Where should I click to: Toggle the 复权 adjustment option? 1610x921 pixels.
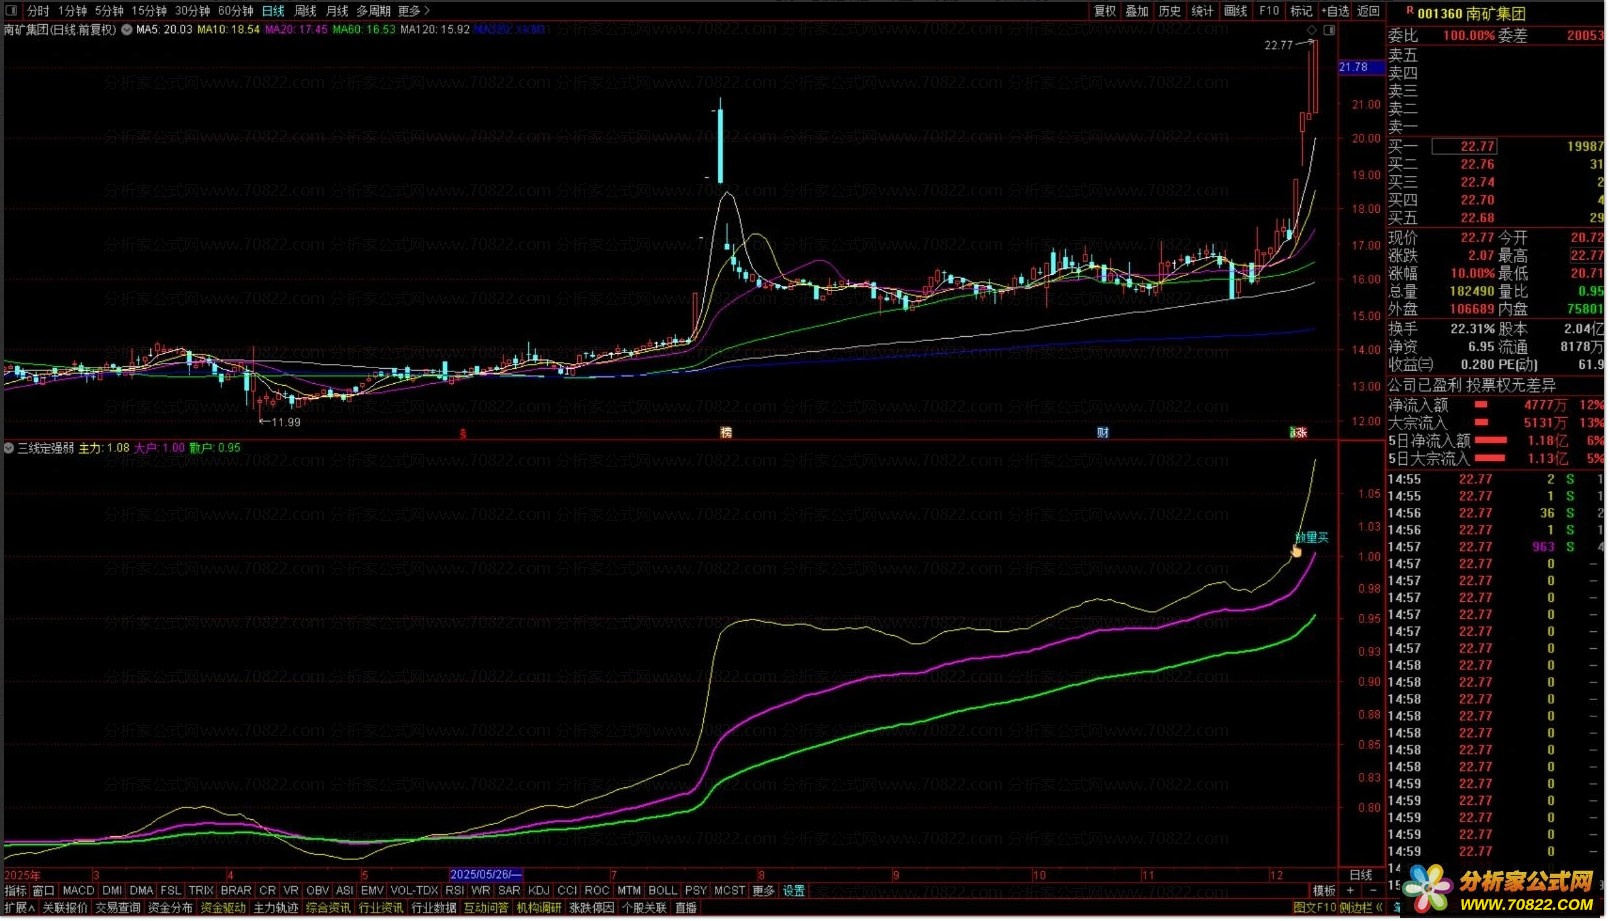point(1106,11)
